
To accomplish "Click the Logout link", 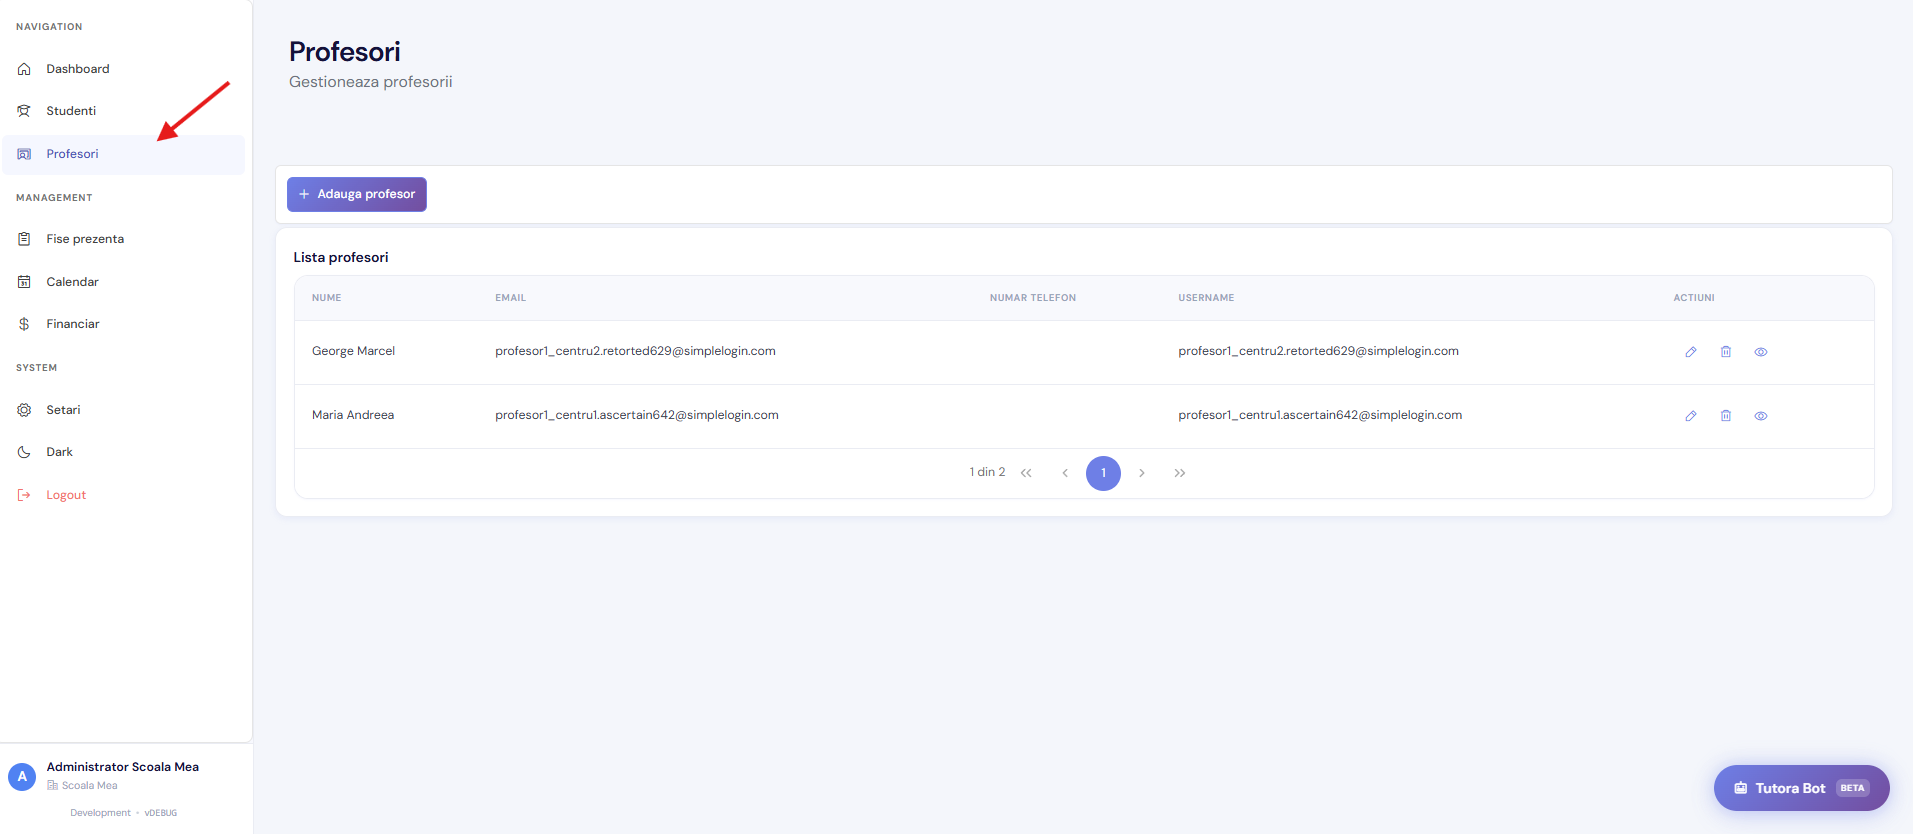I will pos(66,495).
